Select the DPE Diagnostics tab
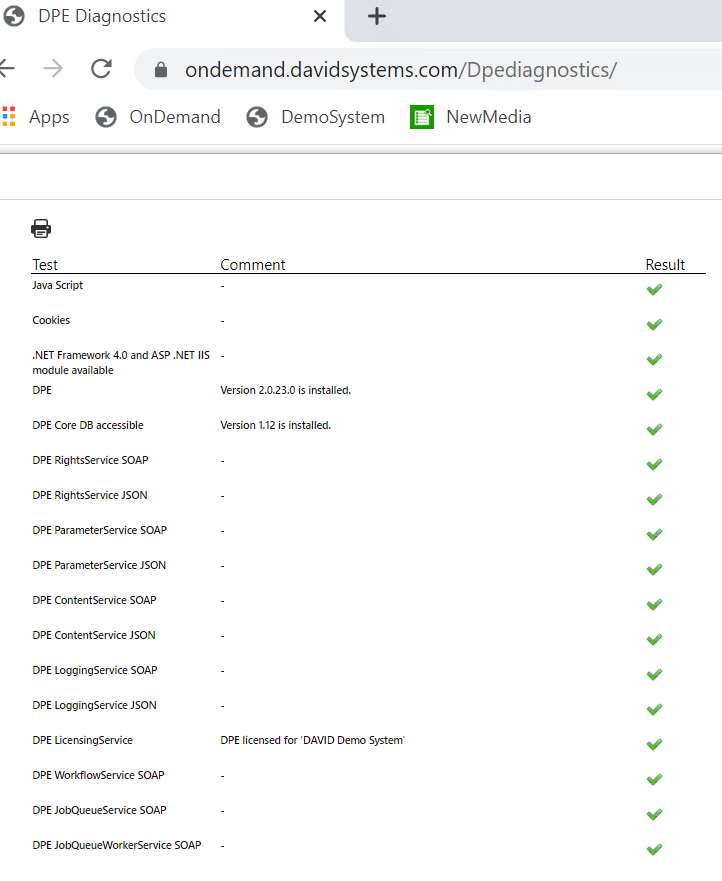 150,17
